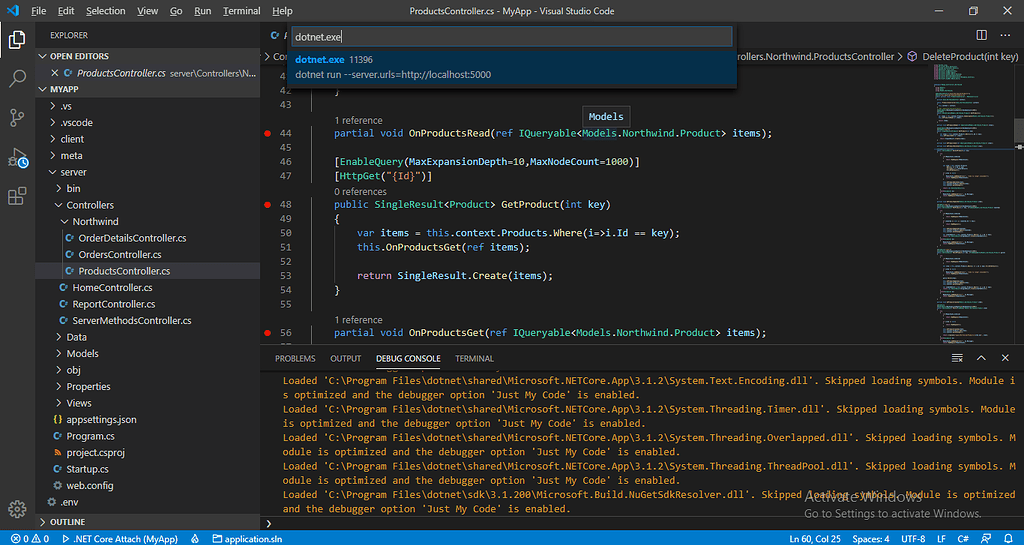The height and width of the screenshot is (545, 1024).
Task: Click the process picker input field
Action: (512, 37)
